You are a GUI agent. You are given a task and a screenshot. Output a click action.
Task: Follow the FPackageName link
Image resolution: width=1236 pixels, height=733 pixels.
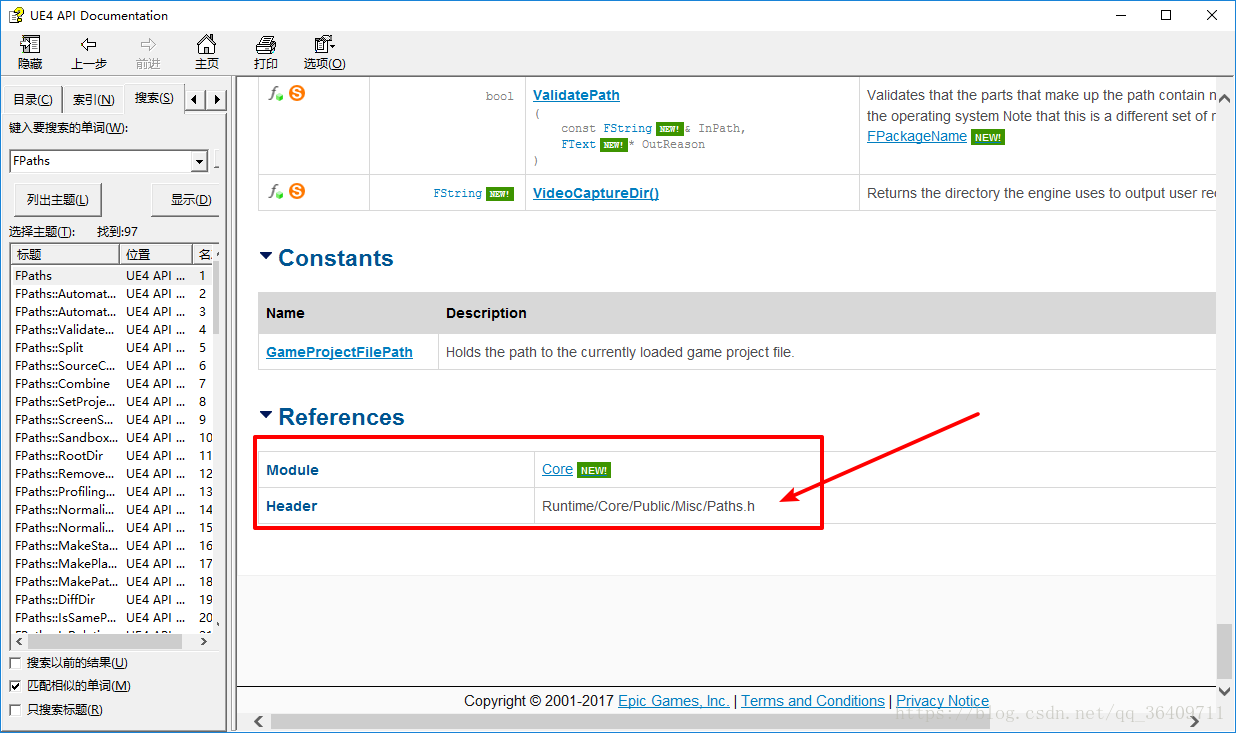coord(917,136)
